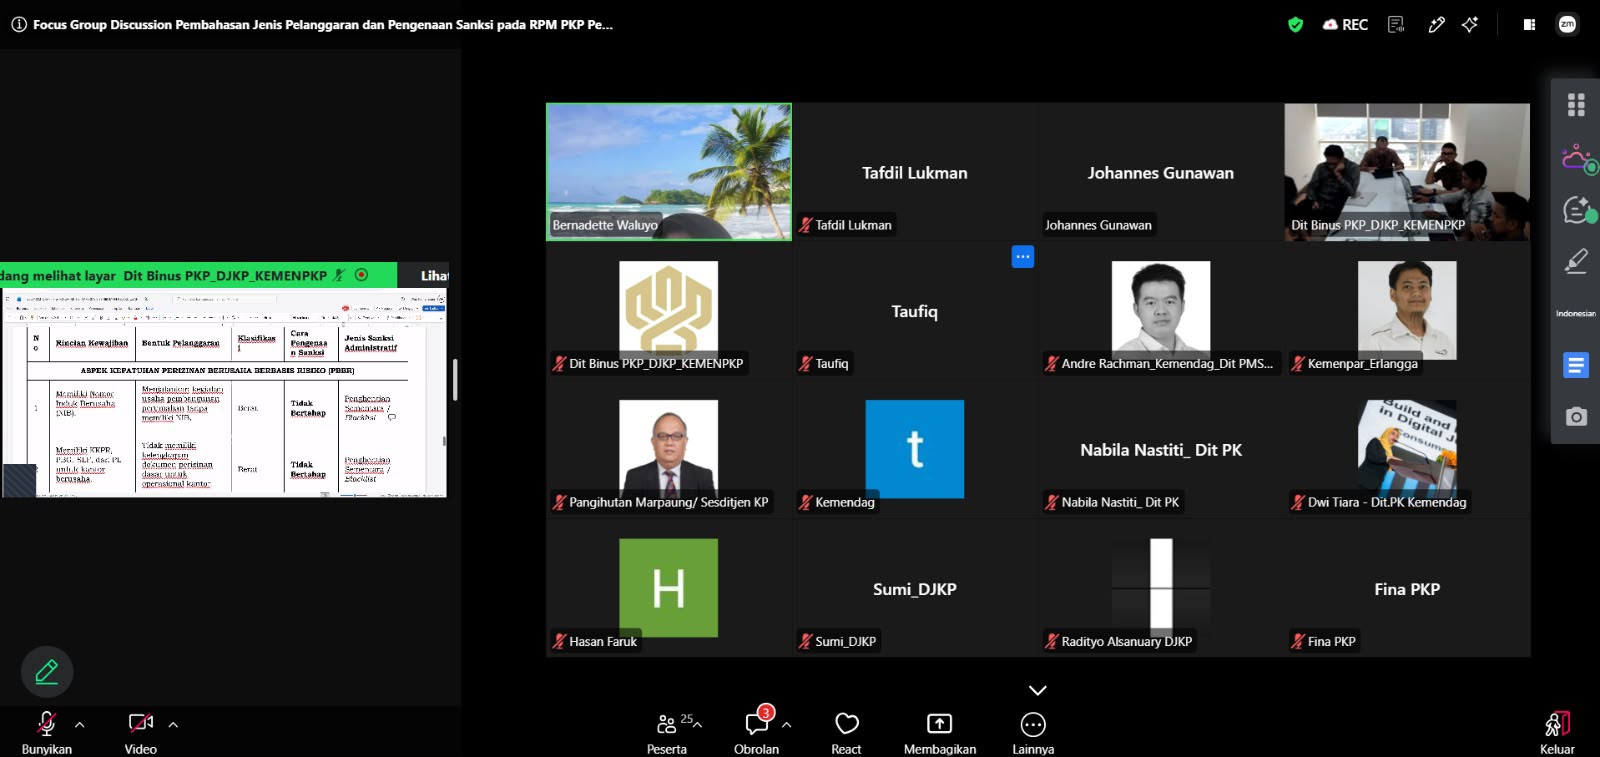Expand video options arrow next to Video
Screen dimensions: 1600x757
pyautogui.click(x=173, y=725)
